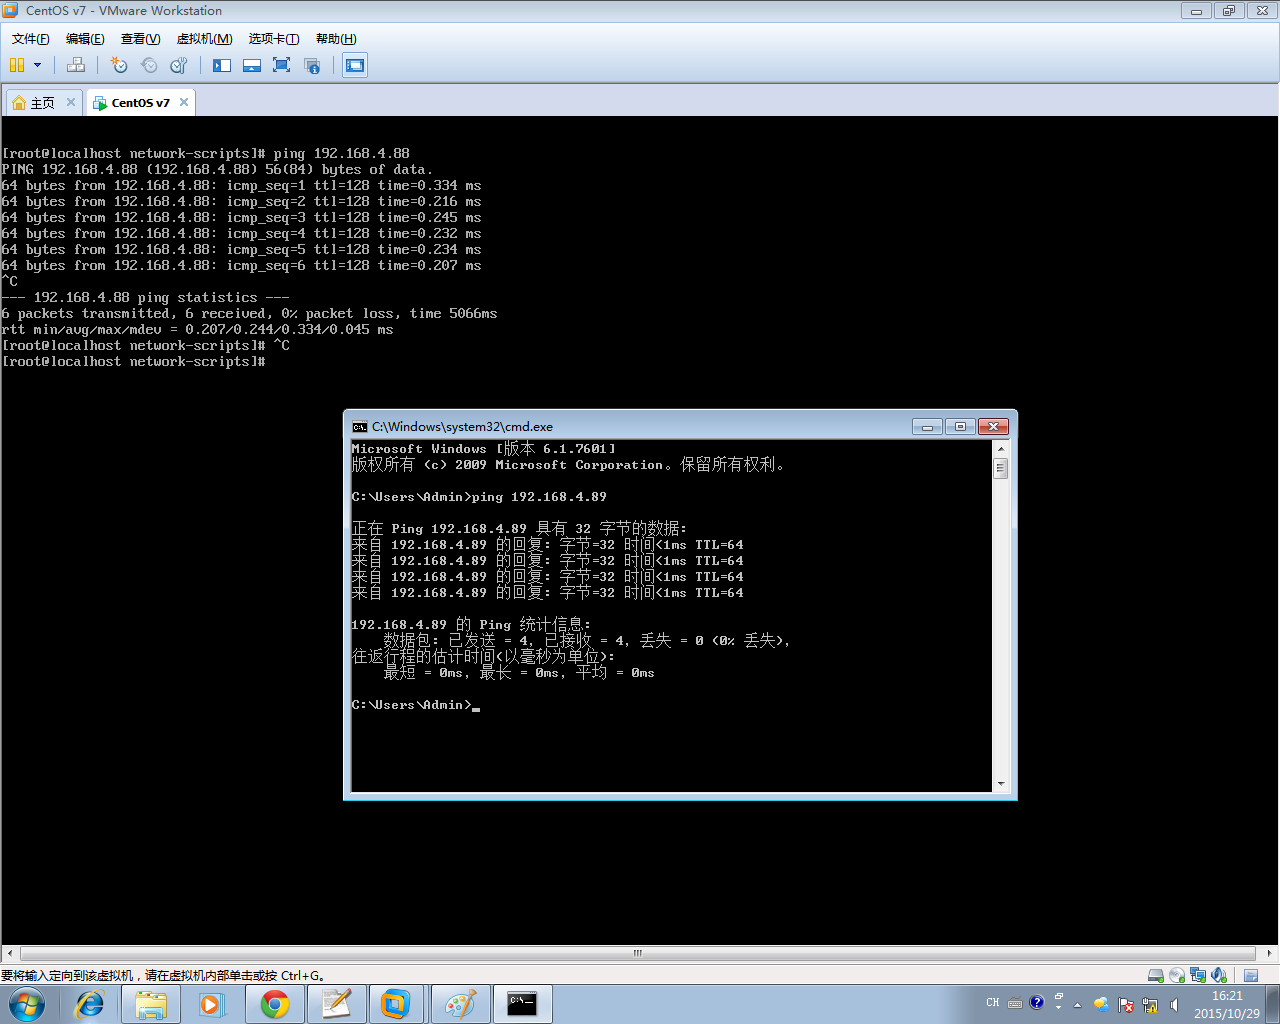
Task: Switch to full screen mode icon
Action: click(x=281, y=65)
